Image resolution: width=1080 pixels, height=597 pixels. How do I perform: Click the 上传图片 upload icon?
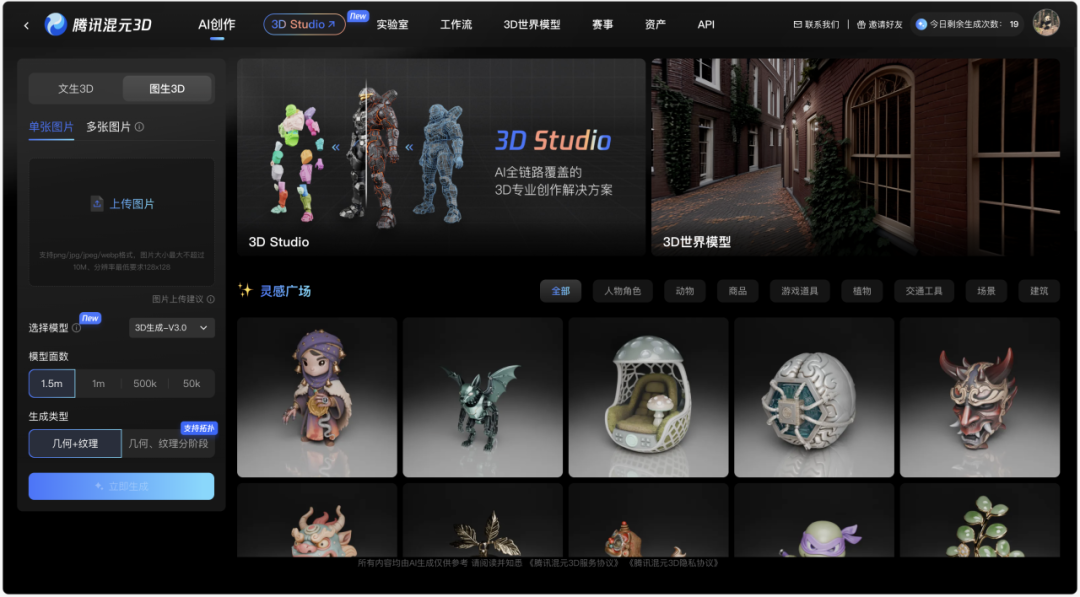97,204
